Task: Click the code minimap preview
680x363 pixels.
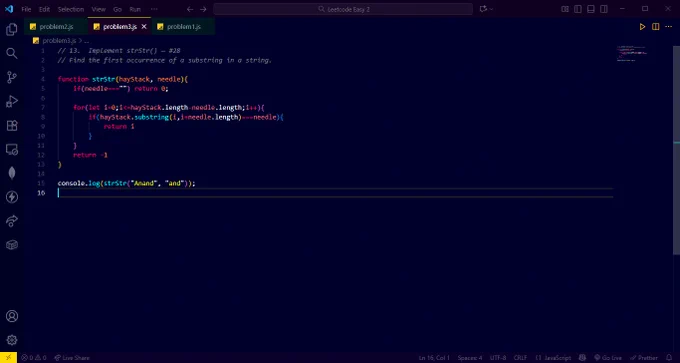Action: coord(632,53)
